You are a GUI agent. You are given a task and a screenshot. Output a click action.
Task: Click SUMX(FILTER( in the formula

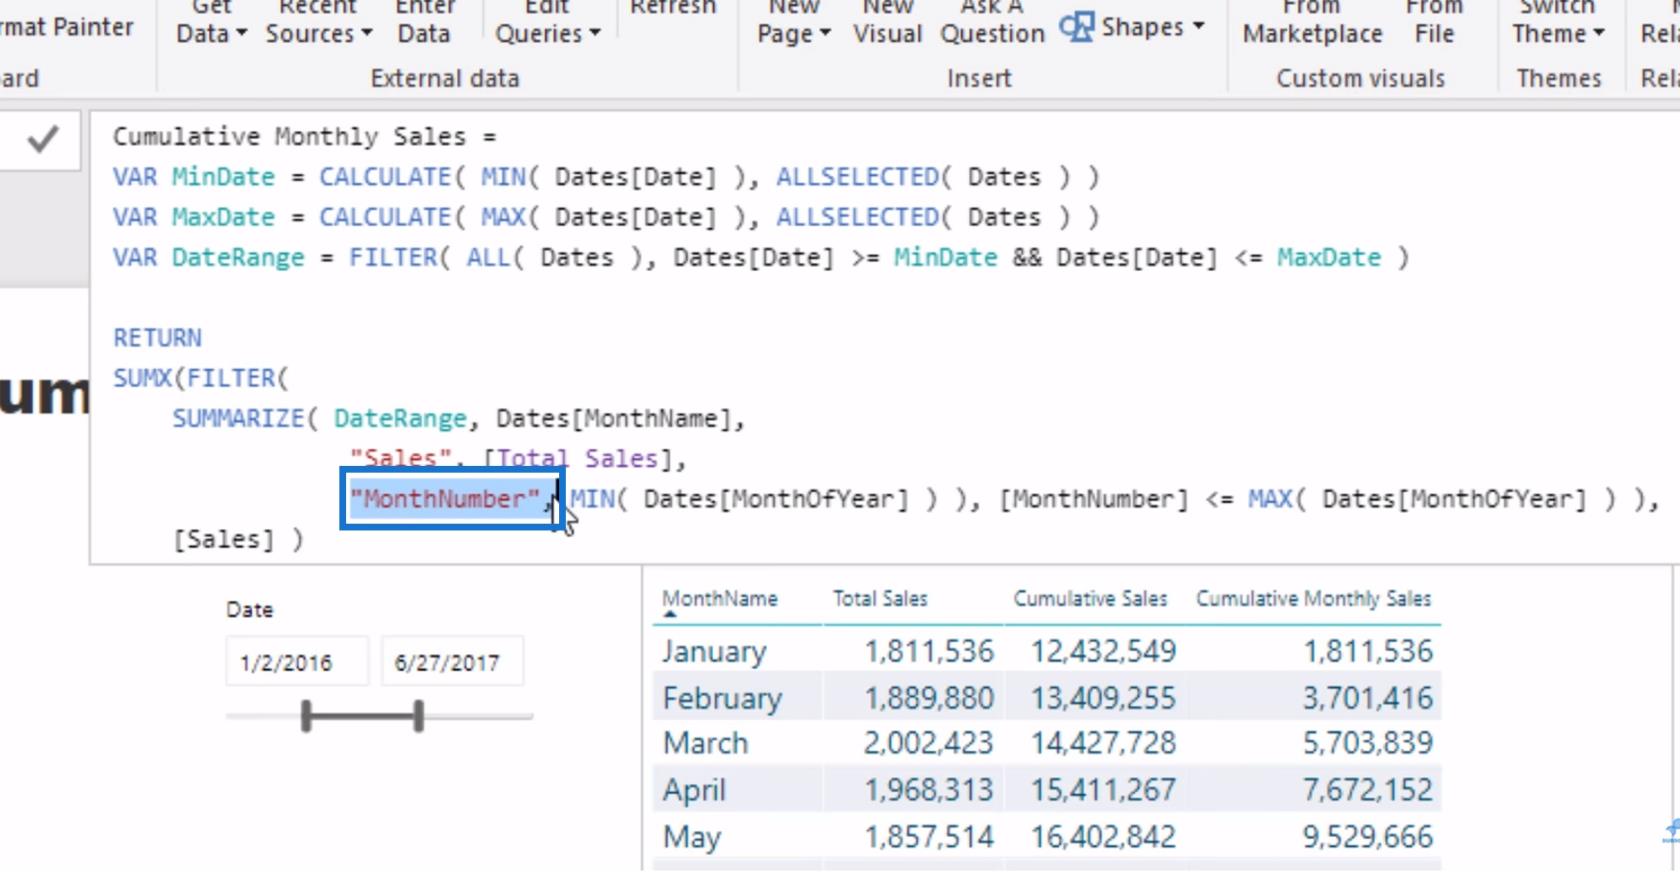[200, 378]
